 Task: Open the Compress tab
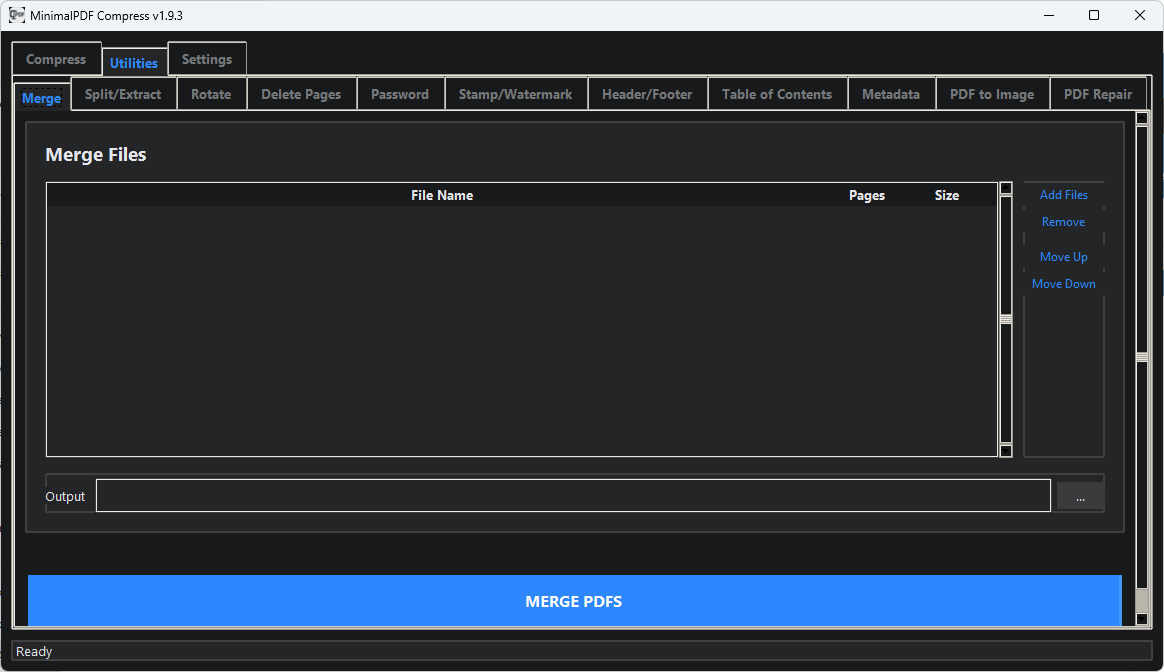pos(56,59)
